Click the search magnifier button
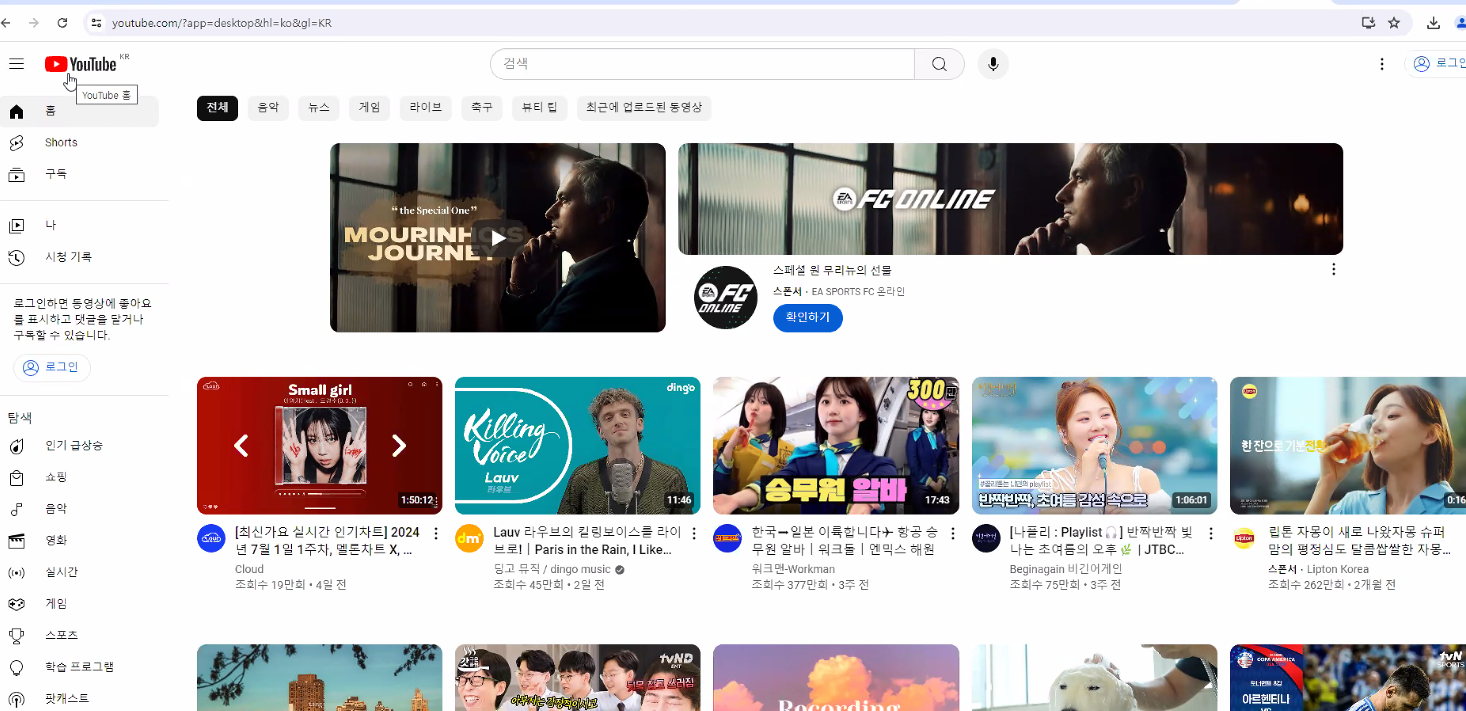 [939, 64]
